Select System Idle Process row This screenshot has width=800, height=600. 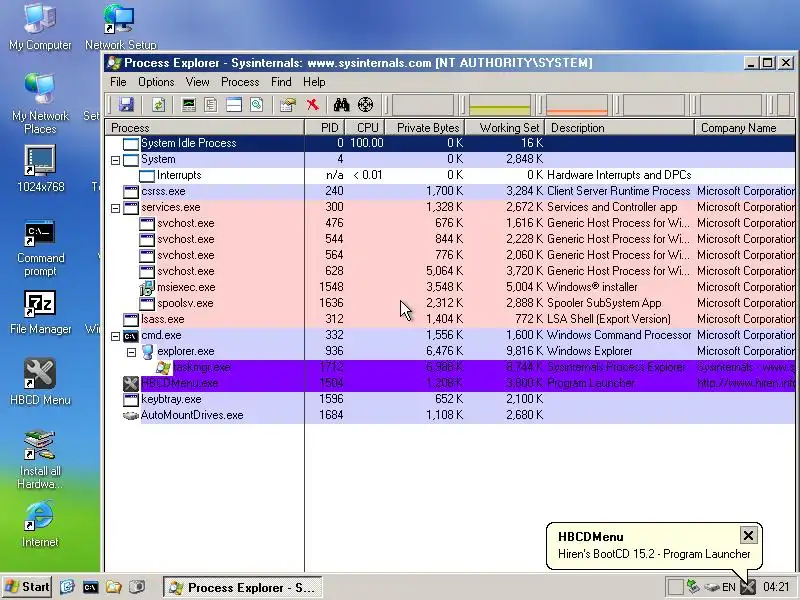pos(450,143)
